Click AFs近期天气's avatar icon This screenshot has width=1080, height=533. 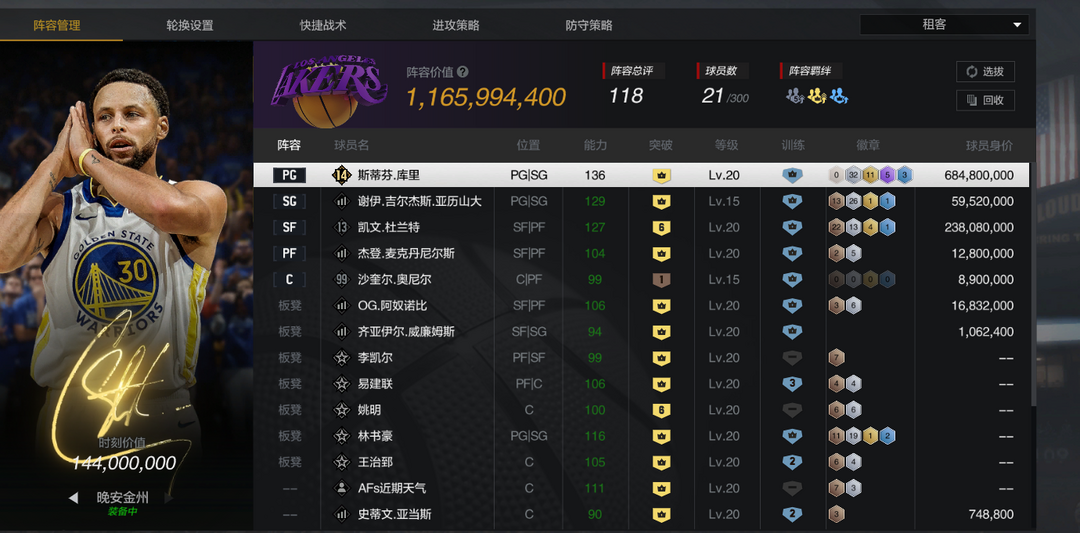pyautogui.click(x=341, y=488)
